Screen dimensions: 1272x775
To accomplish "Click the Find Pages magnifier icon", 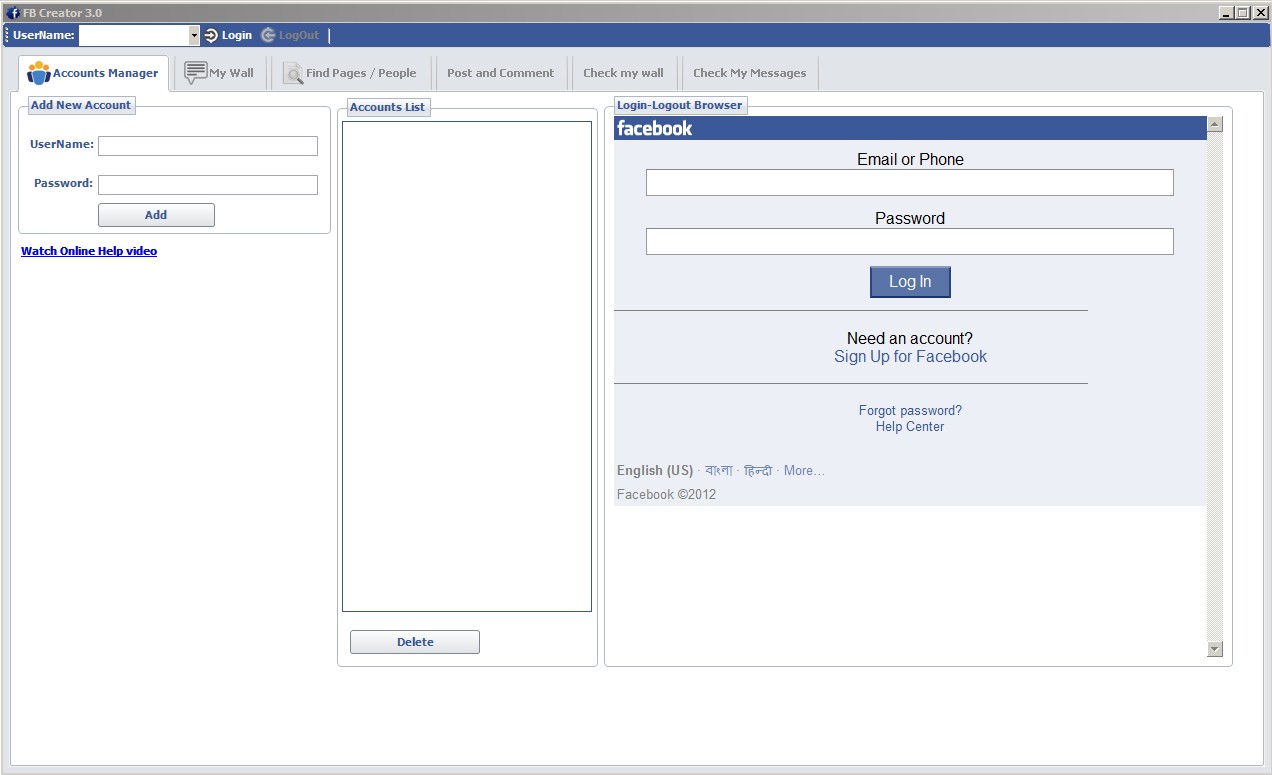I will 293,73.
